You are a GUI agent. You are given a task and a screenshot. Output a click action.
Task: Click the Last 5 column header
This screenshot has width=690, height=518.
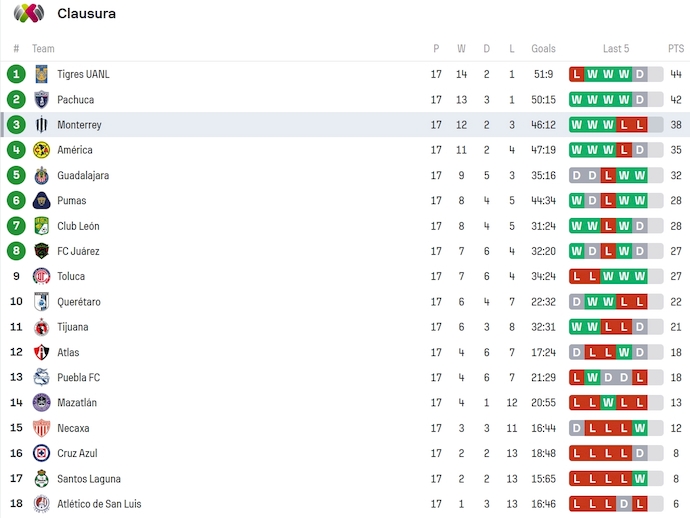(x=616, y=48)
